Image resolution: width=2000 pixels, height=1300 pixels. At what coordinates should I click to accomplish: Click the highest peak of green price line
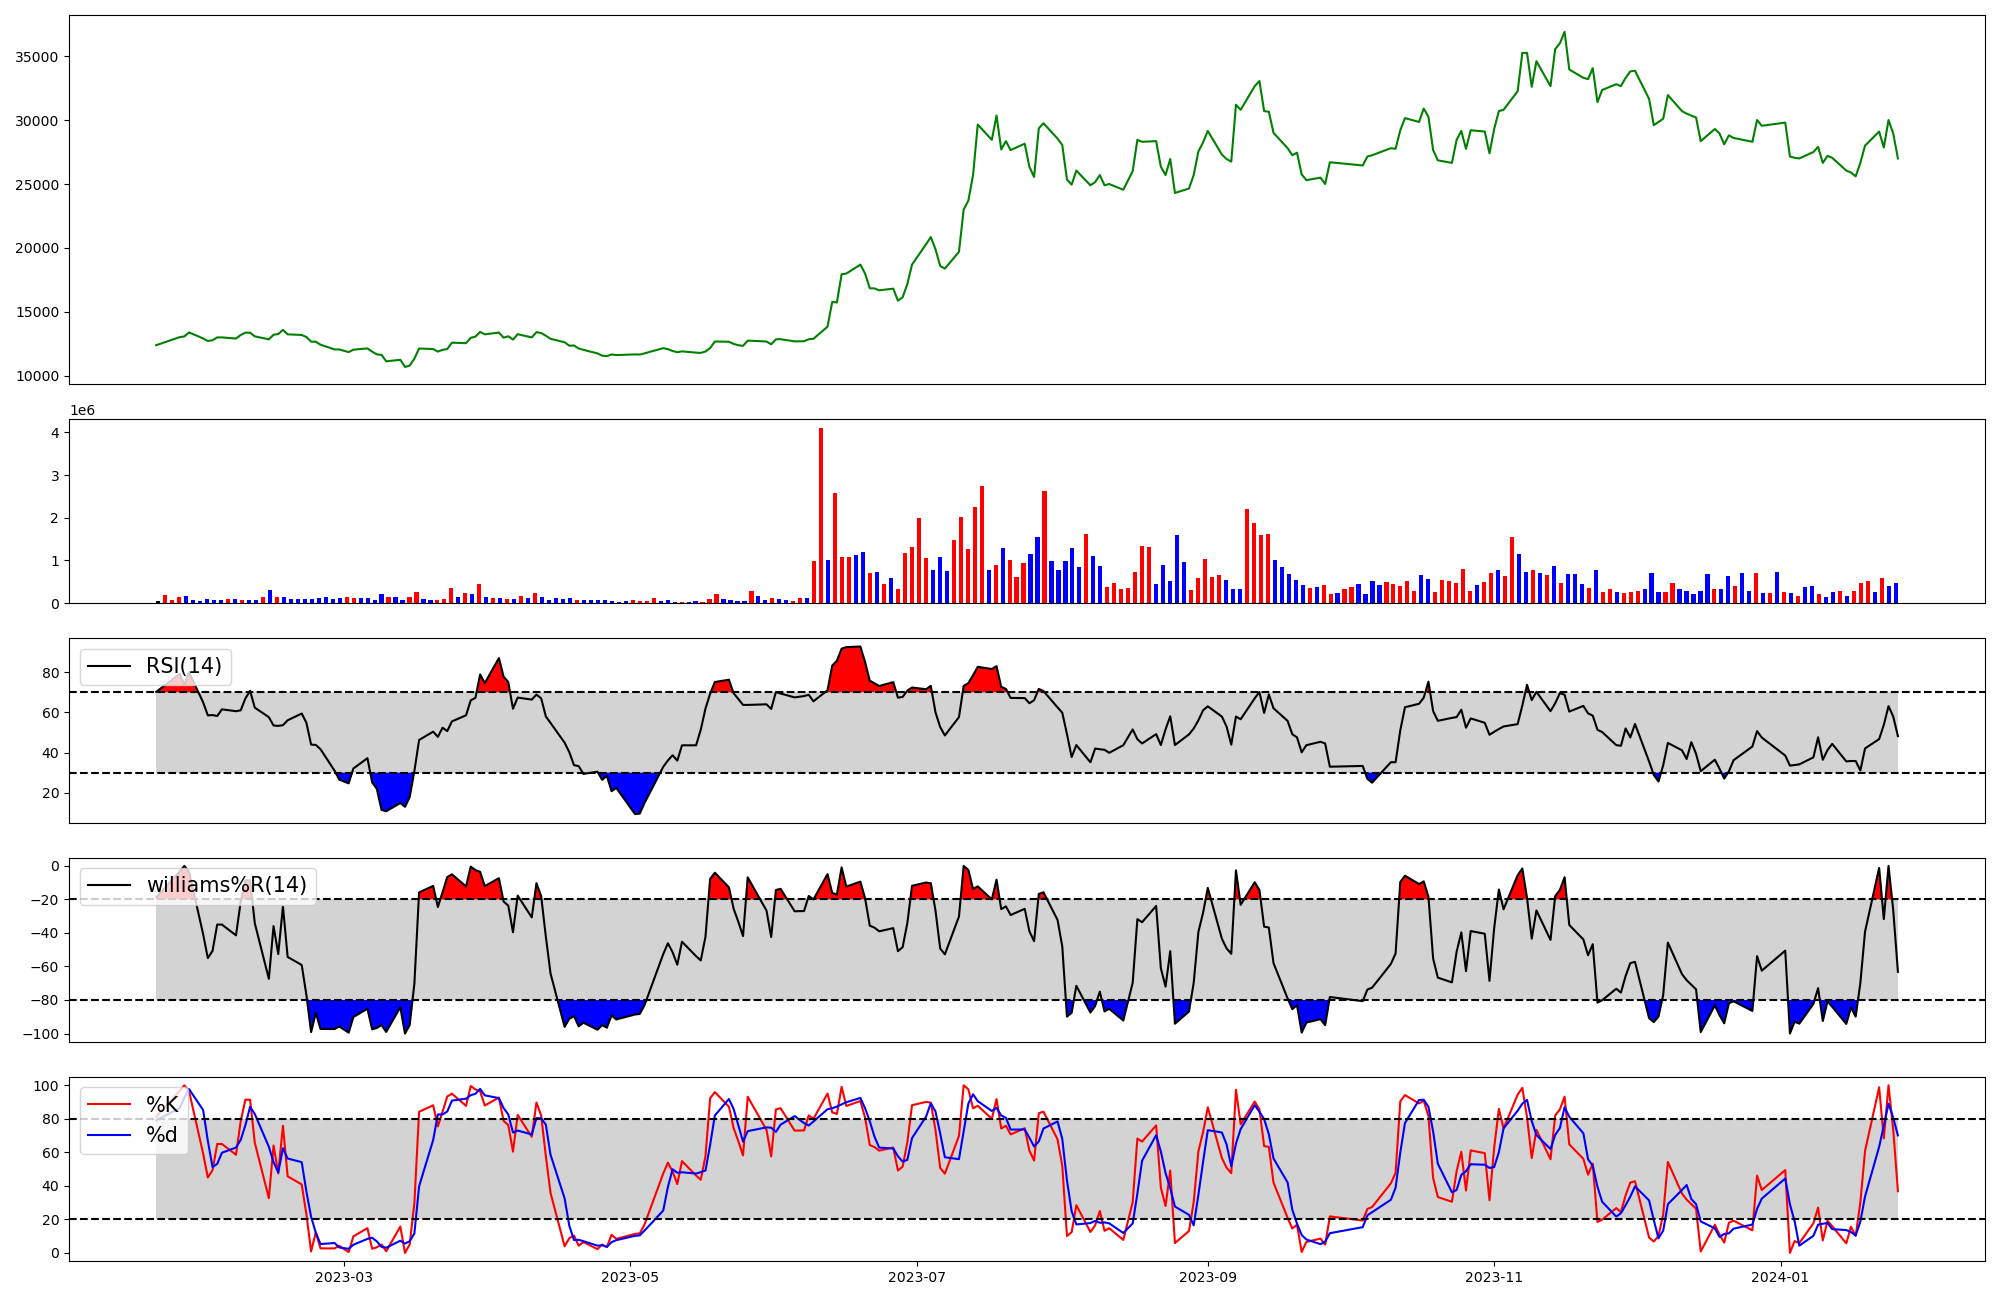click(1564, 32)
